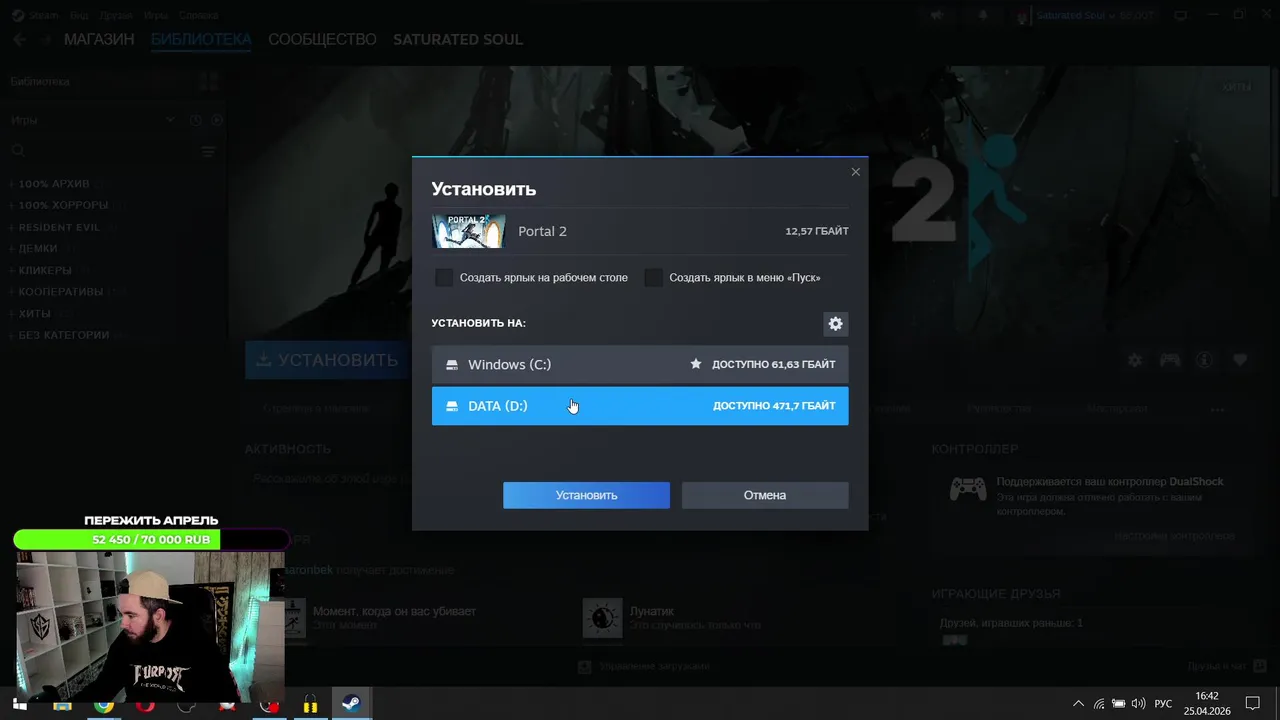1280x720 pixels.
Task: Open the Руководства tab on the game page
Action: click(999, 409)
